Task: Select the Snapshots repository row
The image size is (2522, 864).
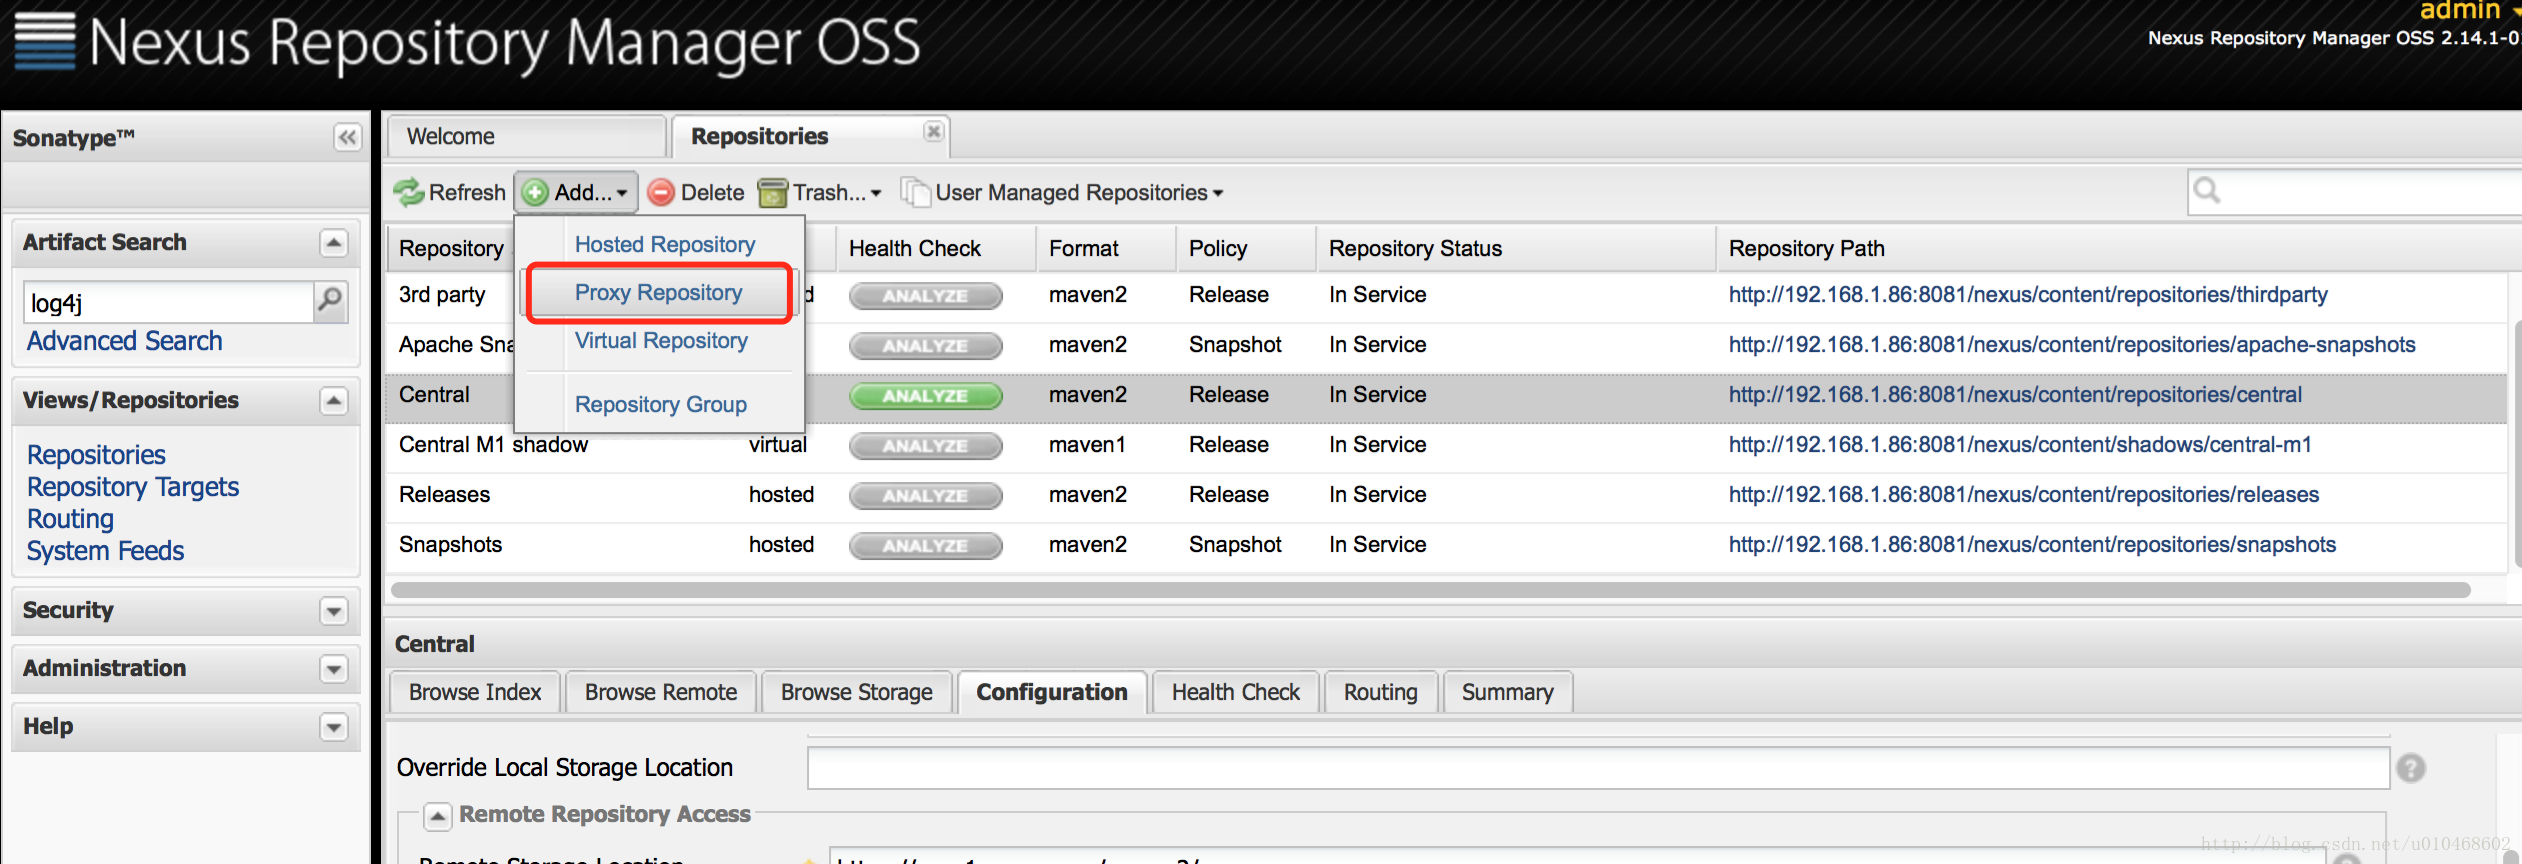Action: coord(1446,545)
